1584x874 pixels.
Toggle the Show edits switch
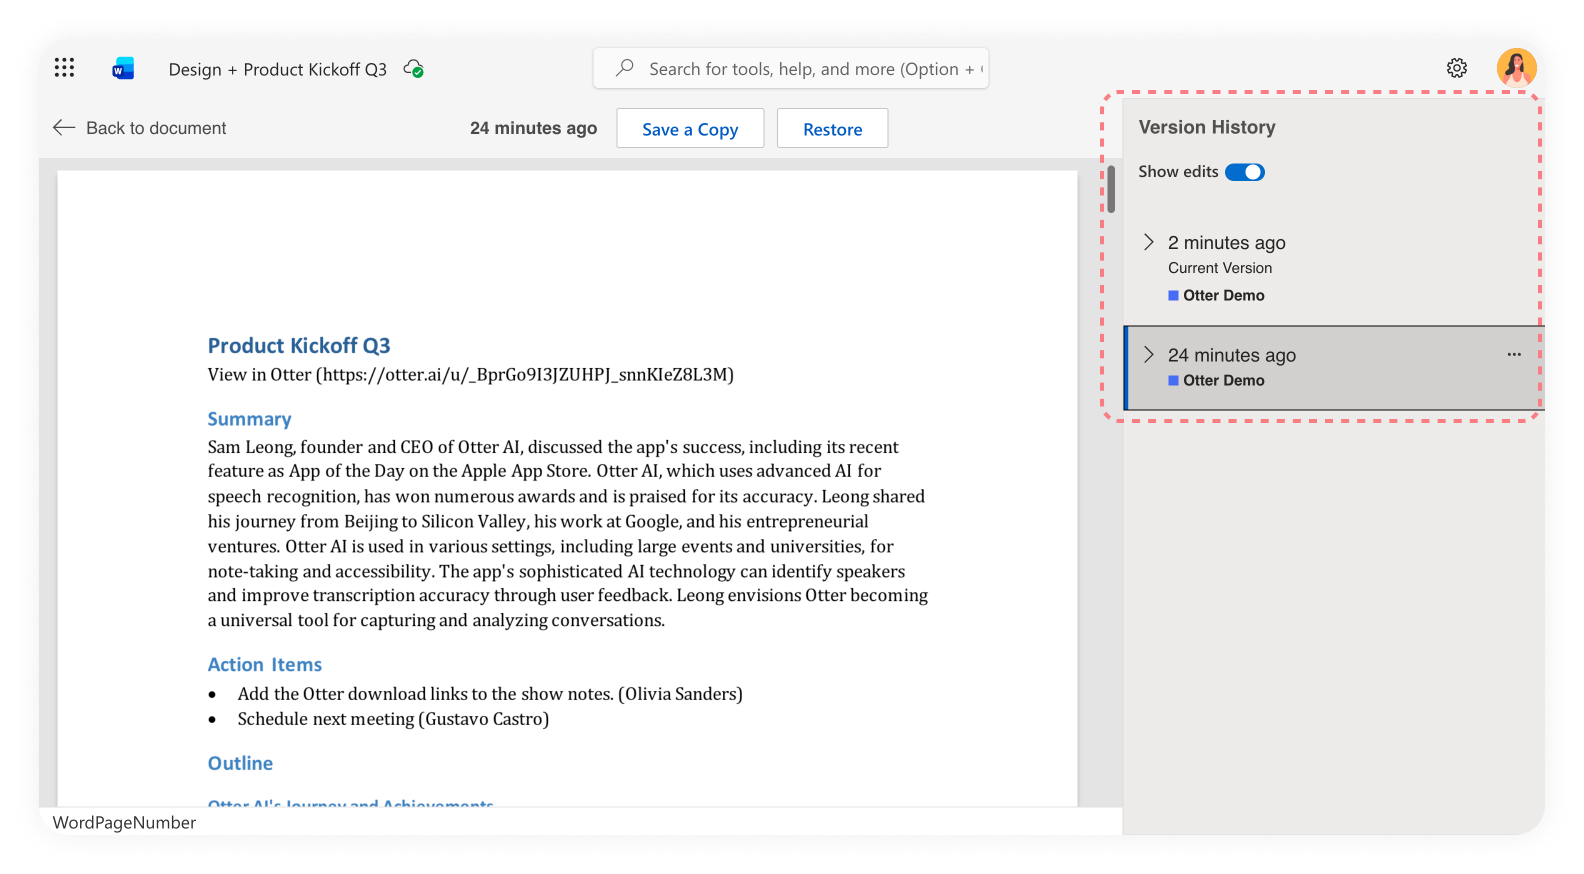[1245, 172]
